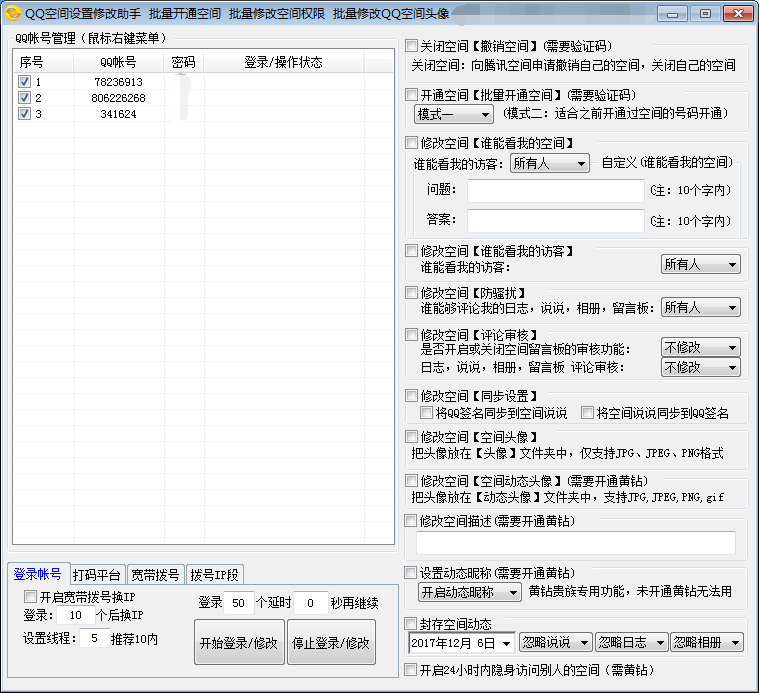Enable 封存空间动态 checkbox

click(x=410, y=623)
